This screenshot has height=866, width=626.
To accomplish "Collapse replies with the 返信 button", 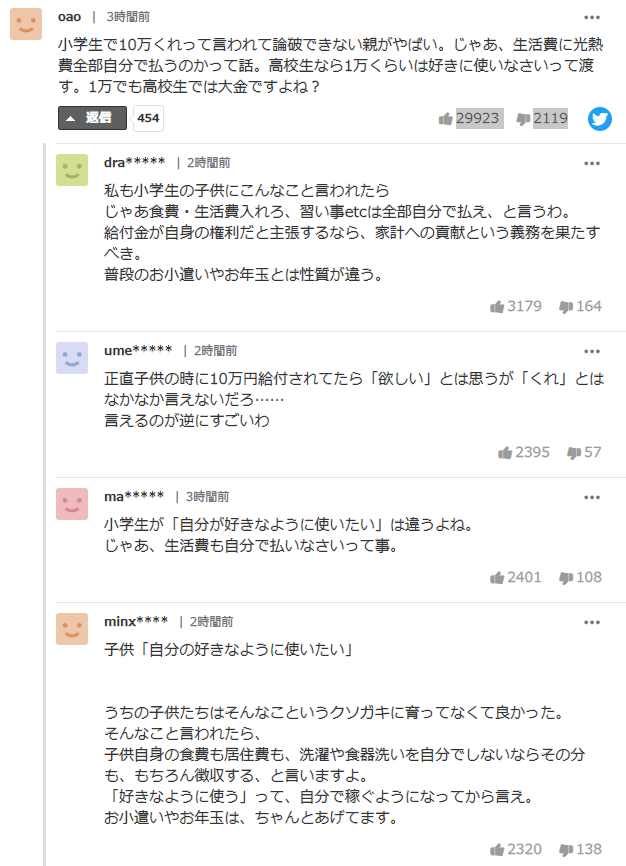I will pyautogui.click(x=92, y=118).
